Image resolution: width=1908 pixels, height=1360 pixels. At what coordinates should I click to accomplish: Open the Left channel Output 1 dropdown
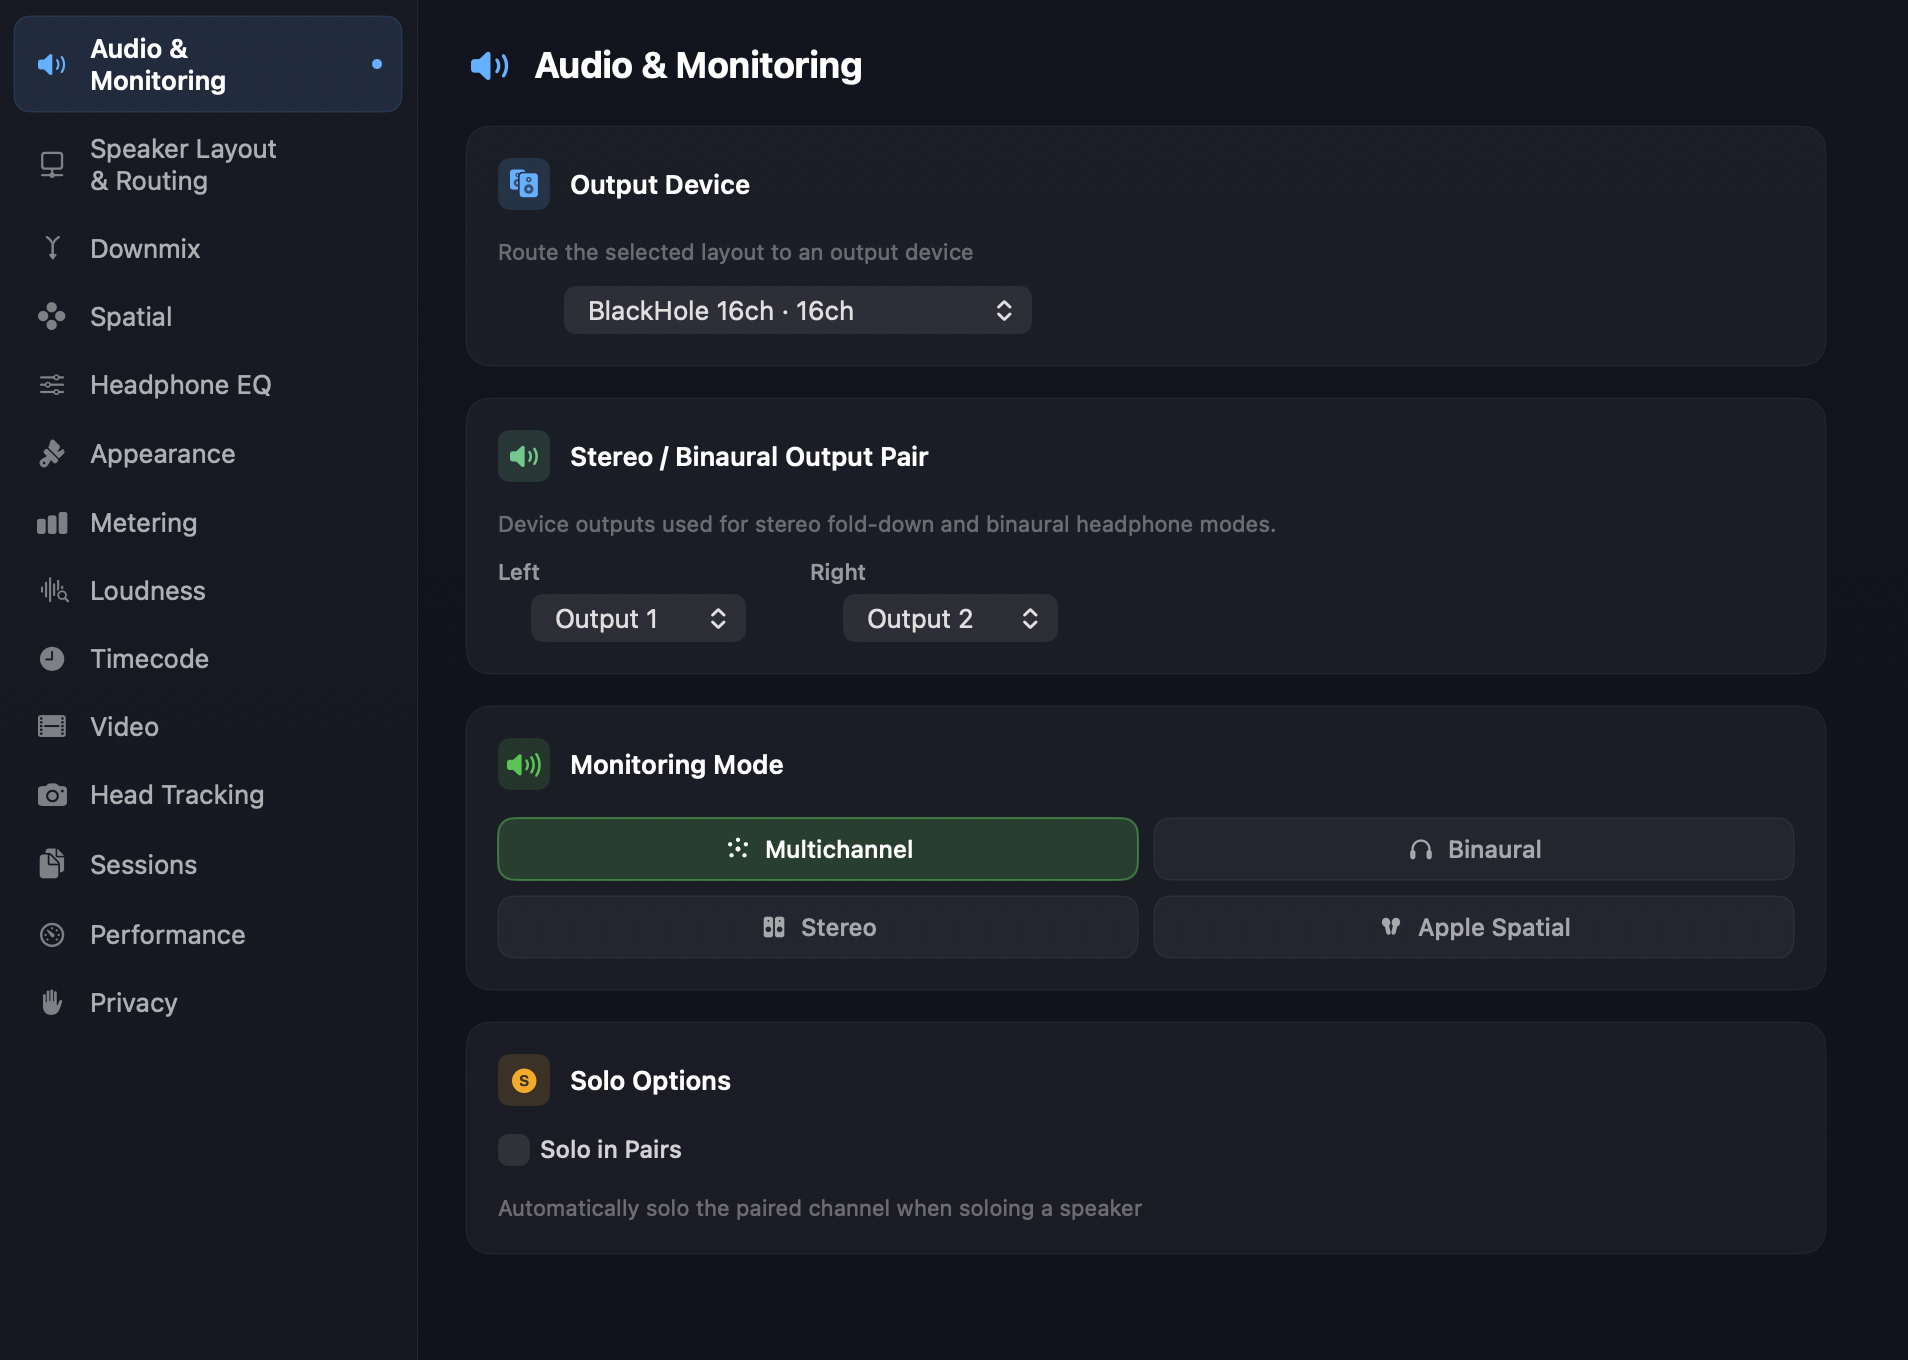tap(638, 618)
